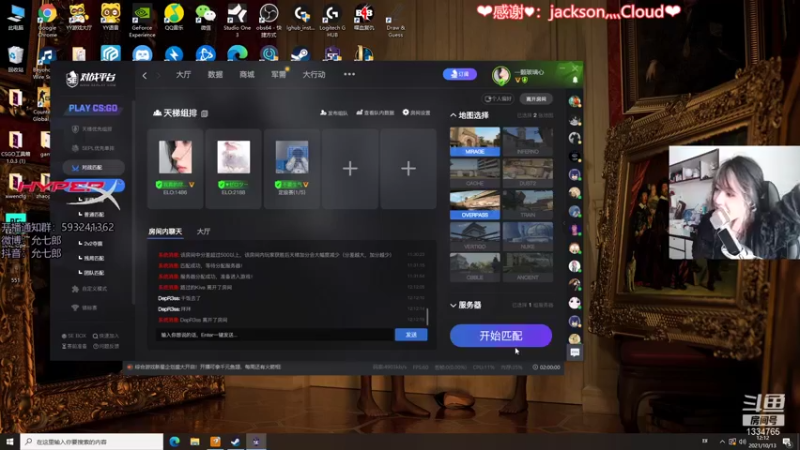Expand the 服务器 server section

coord(453,305)
